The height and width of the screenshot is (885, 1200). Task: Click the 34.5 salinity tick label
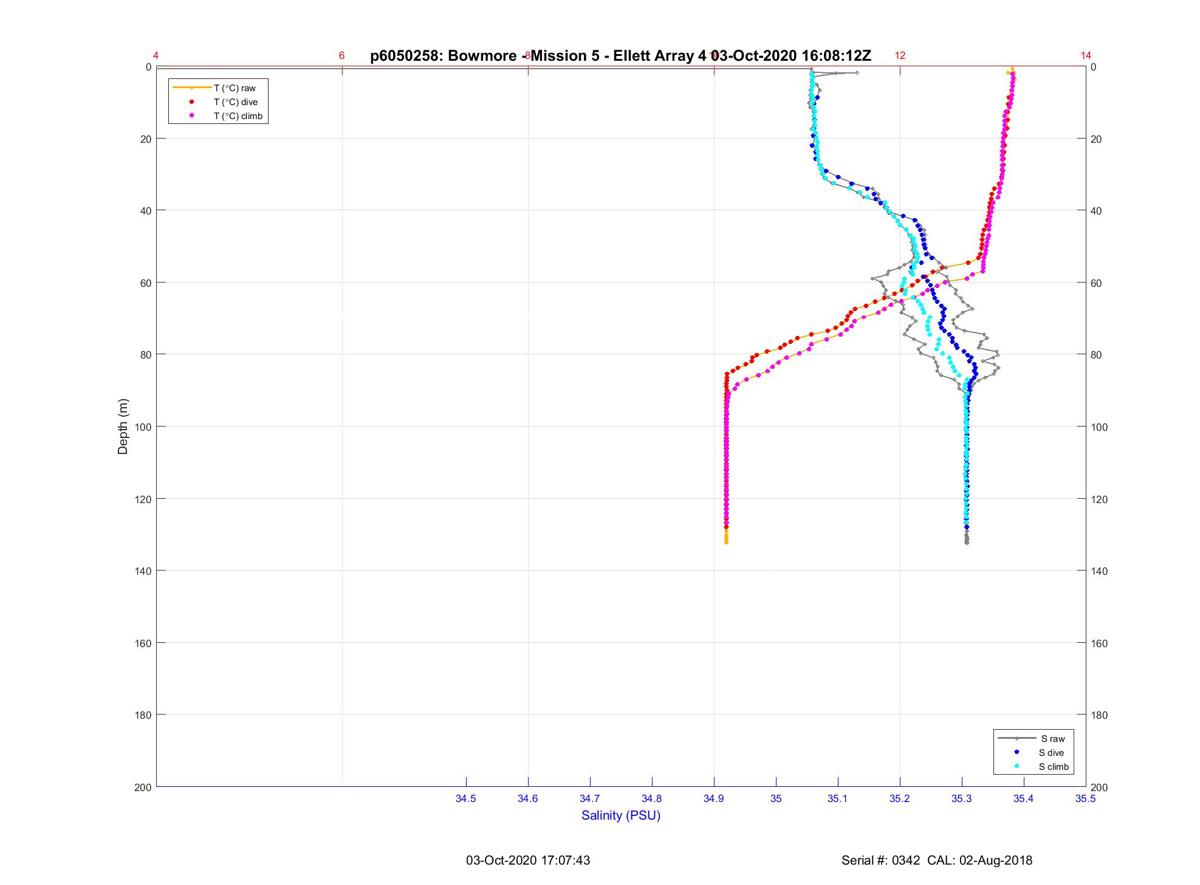pyautogui.click(x=466, y=799)
